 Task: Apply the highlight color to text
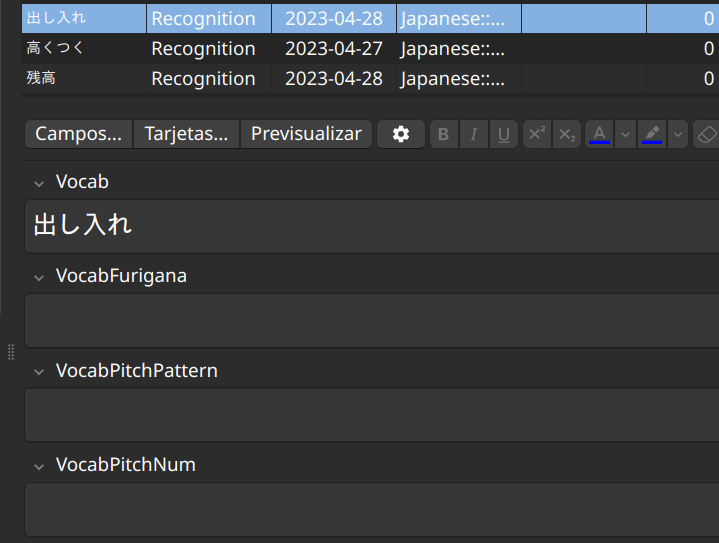652,134
